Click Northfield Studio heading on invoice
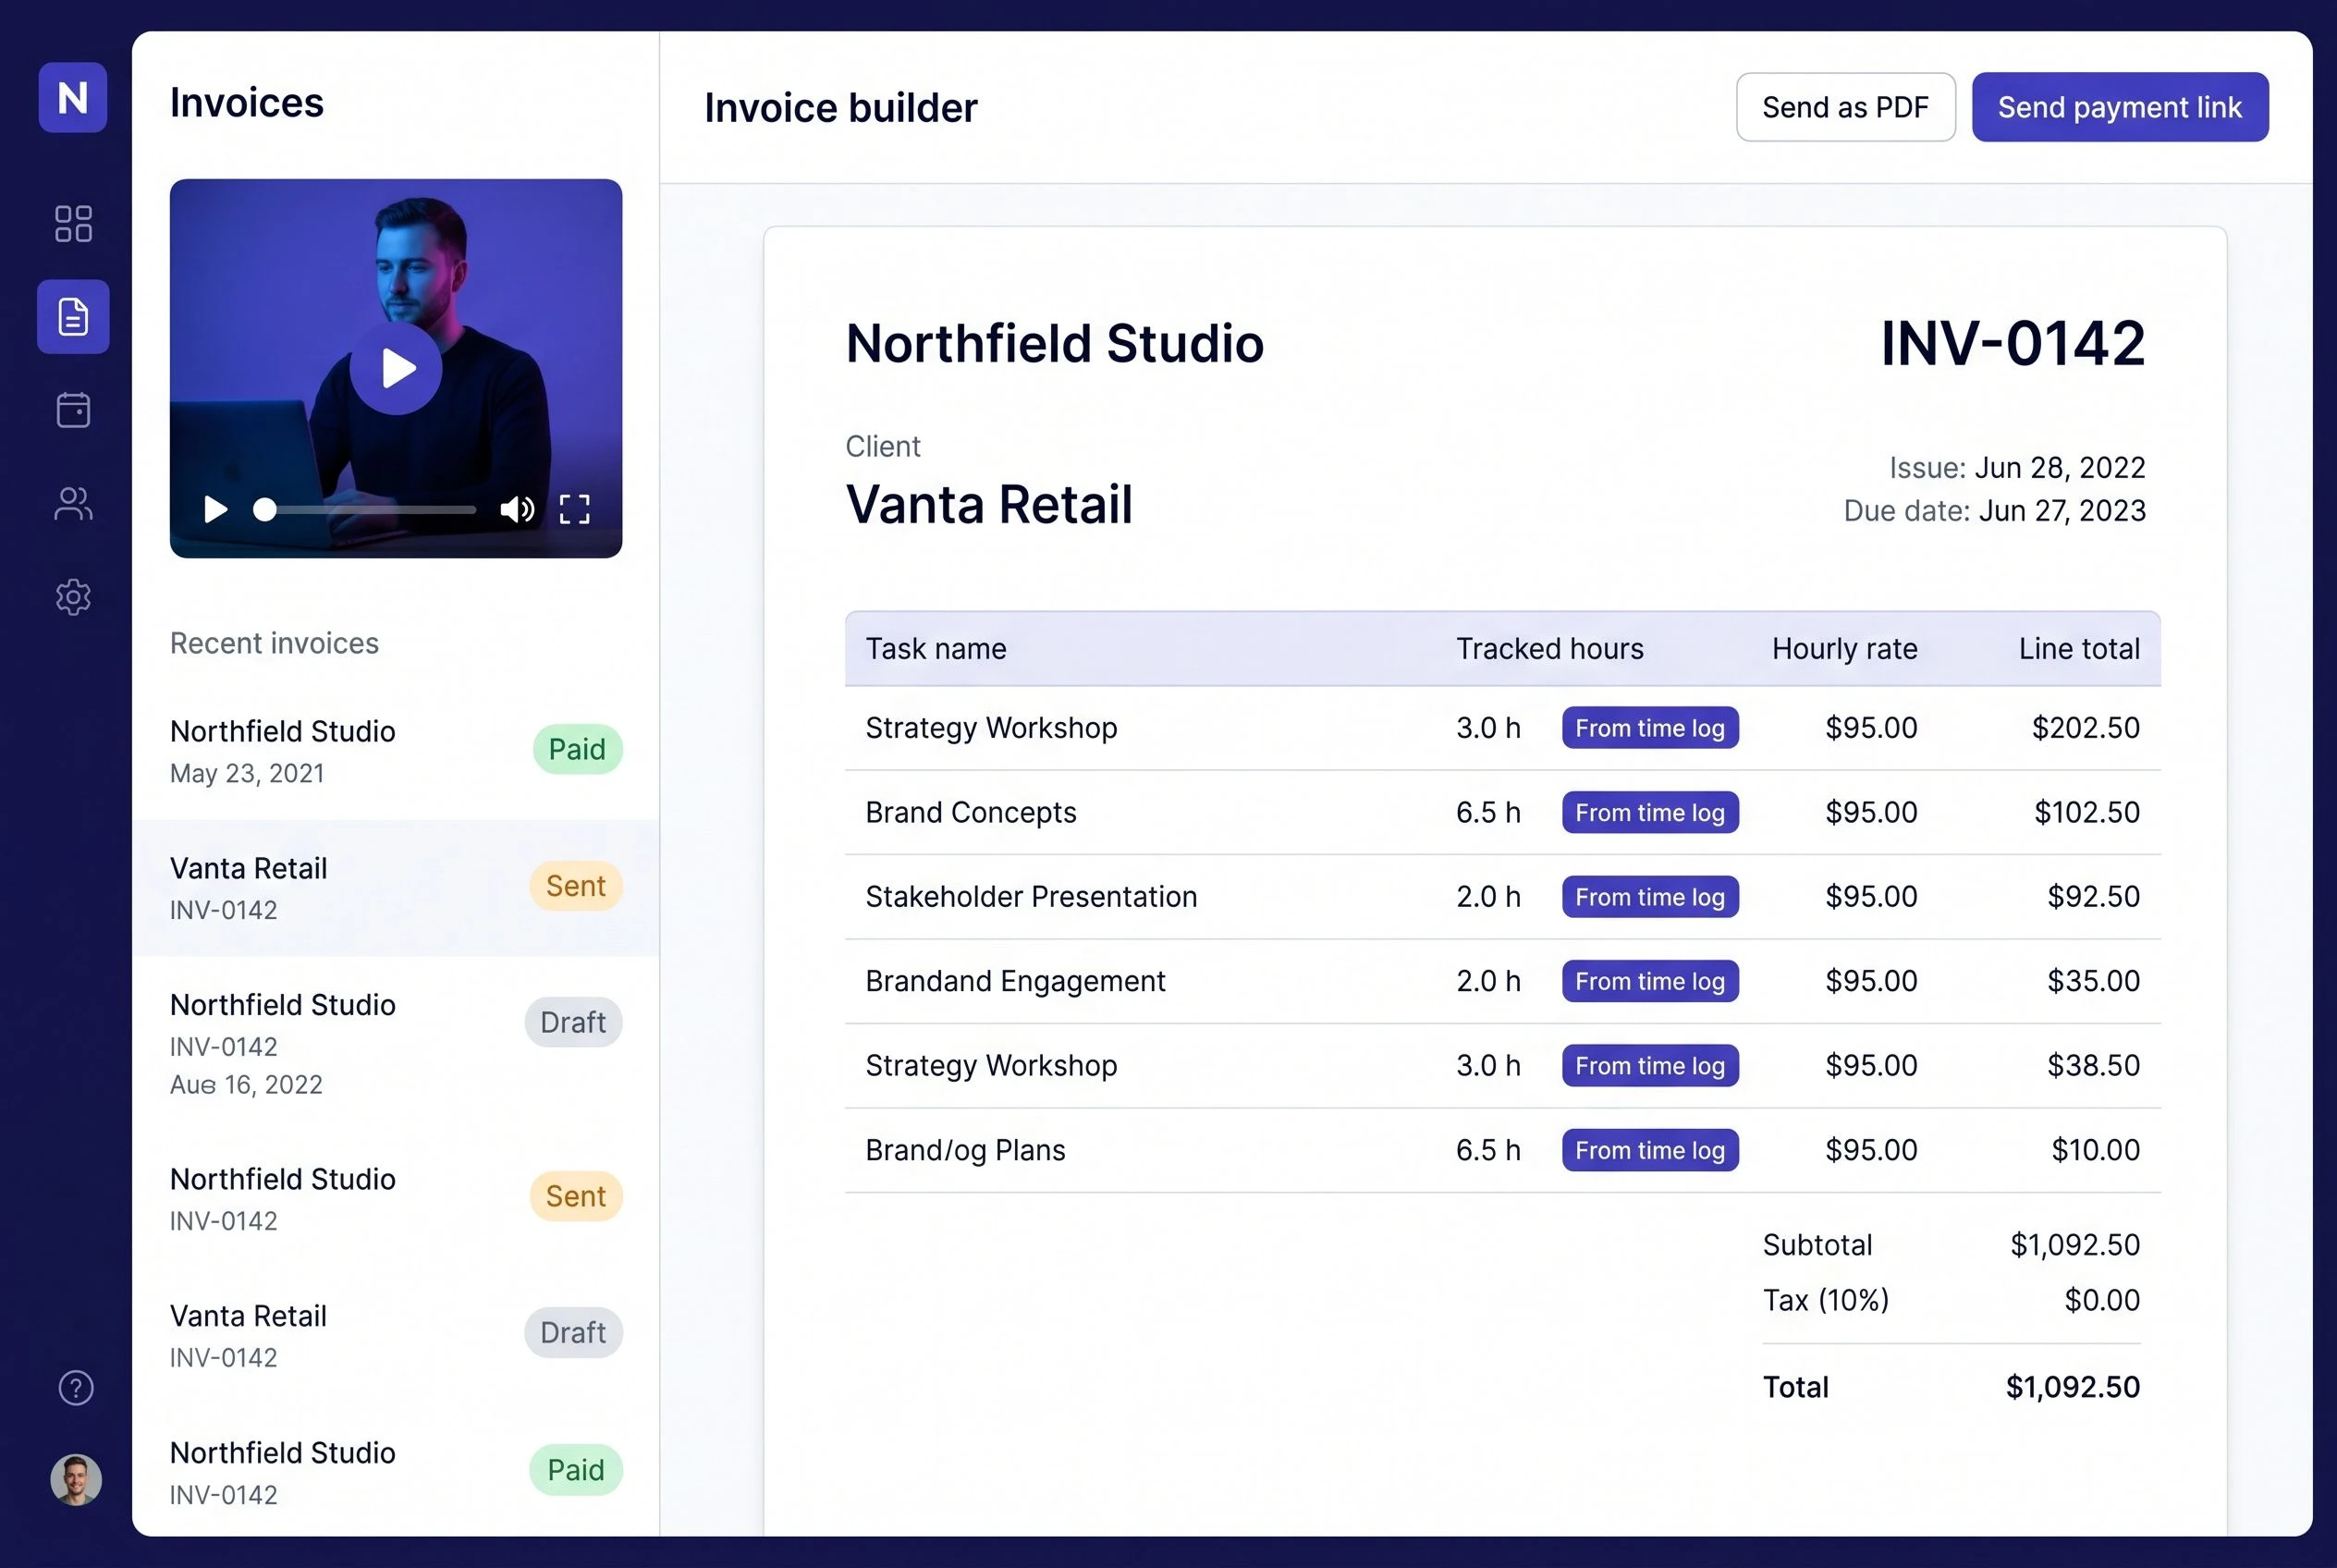The image size is (2337, 1568). click(1055, 343)
